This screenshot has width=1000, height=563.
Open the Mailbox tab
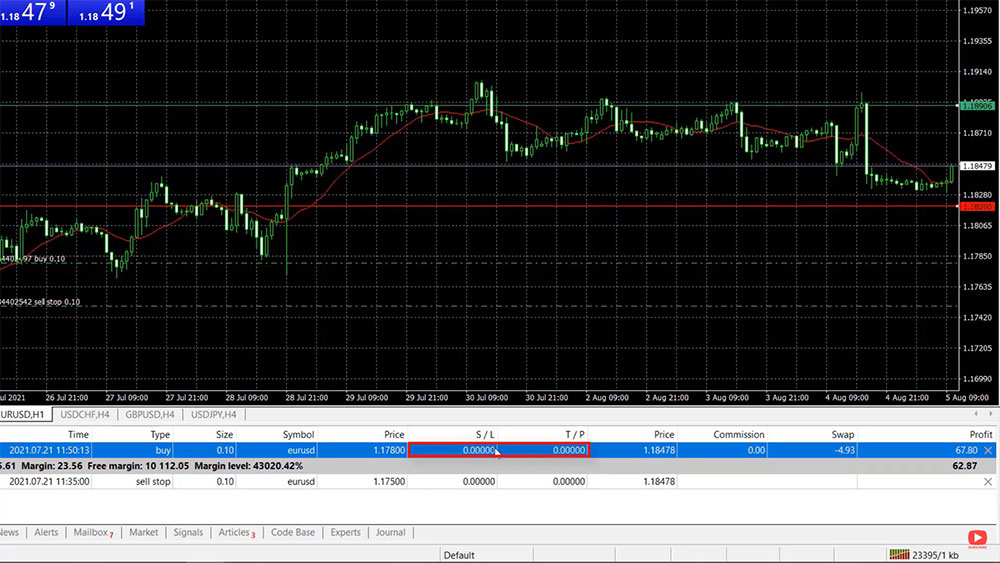[93, 533]
